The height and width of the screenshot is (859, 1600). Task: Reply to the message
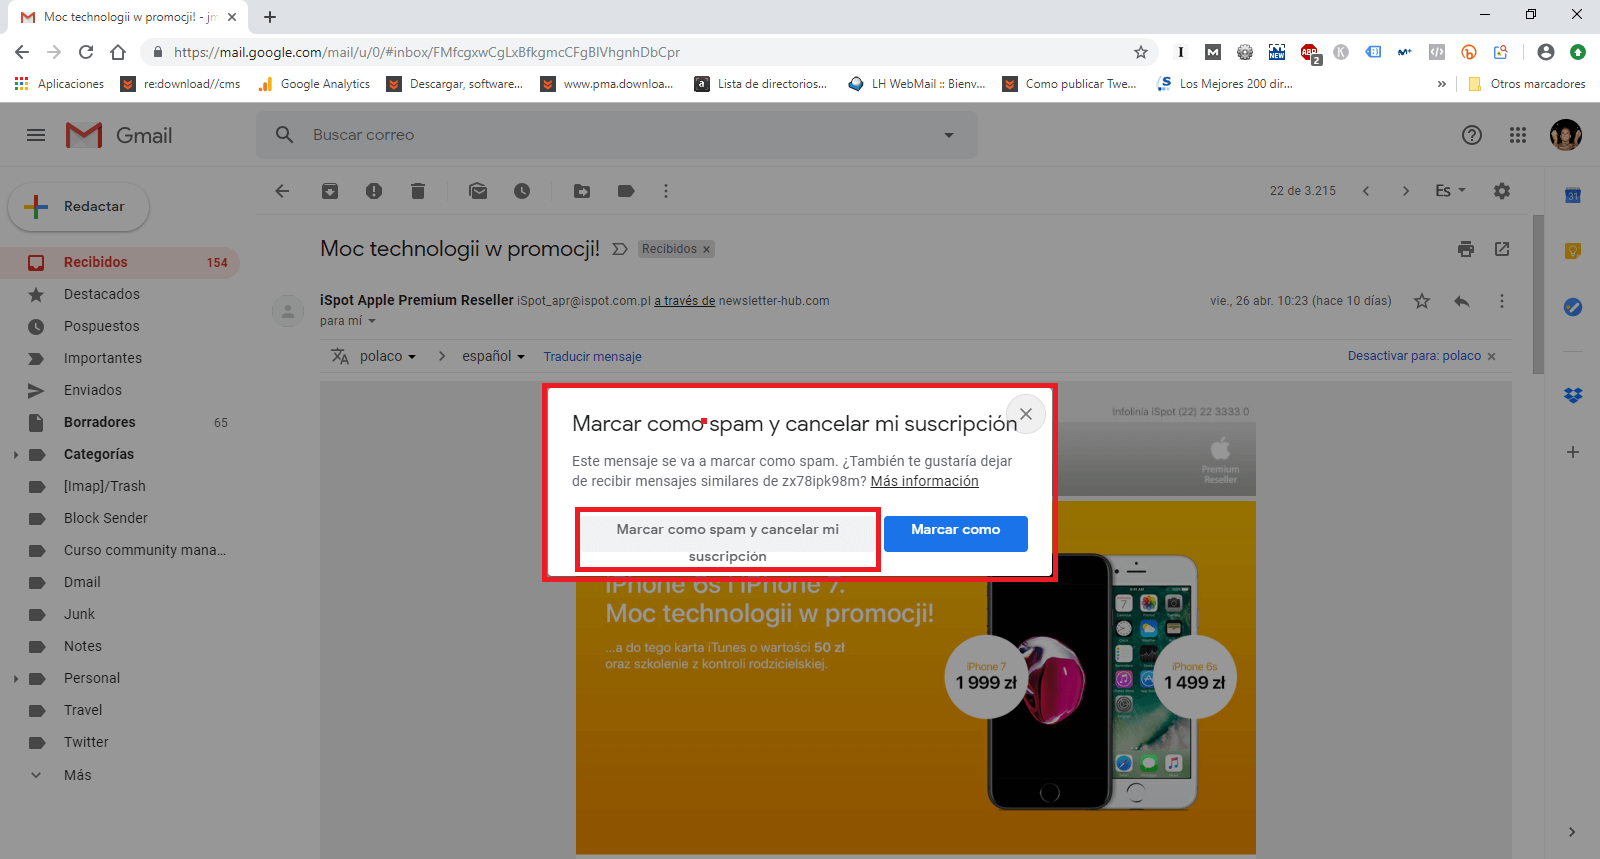point(1462,301)
